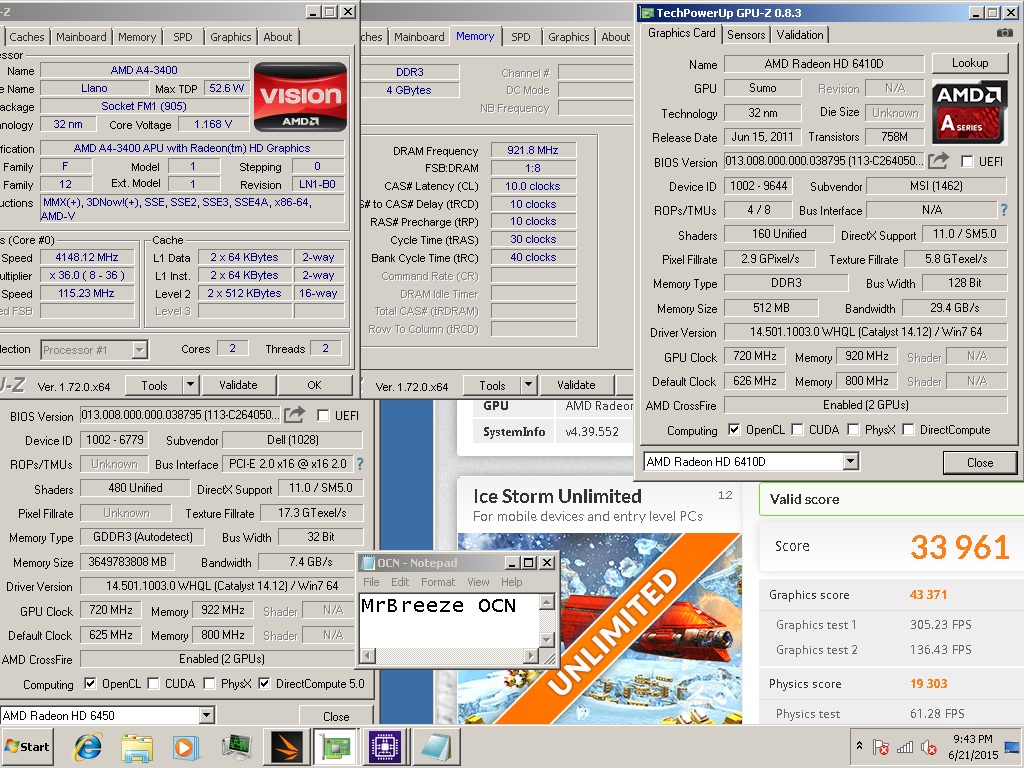Click Validate in the left CPU-Z window
Screen dimensions: 1024x768
[x=238, y=385]
